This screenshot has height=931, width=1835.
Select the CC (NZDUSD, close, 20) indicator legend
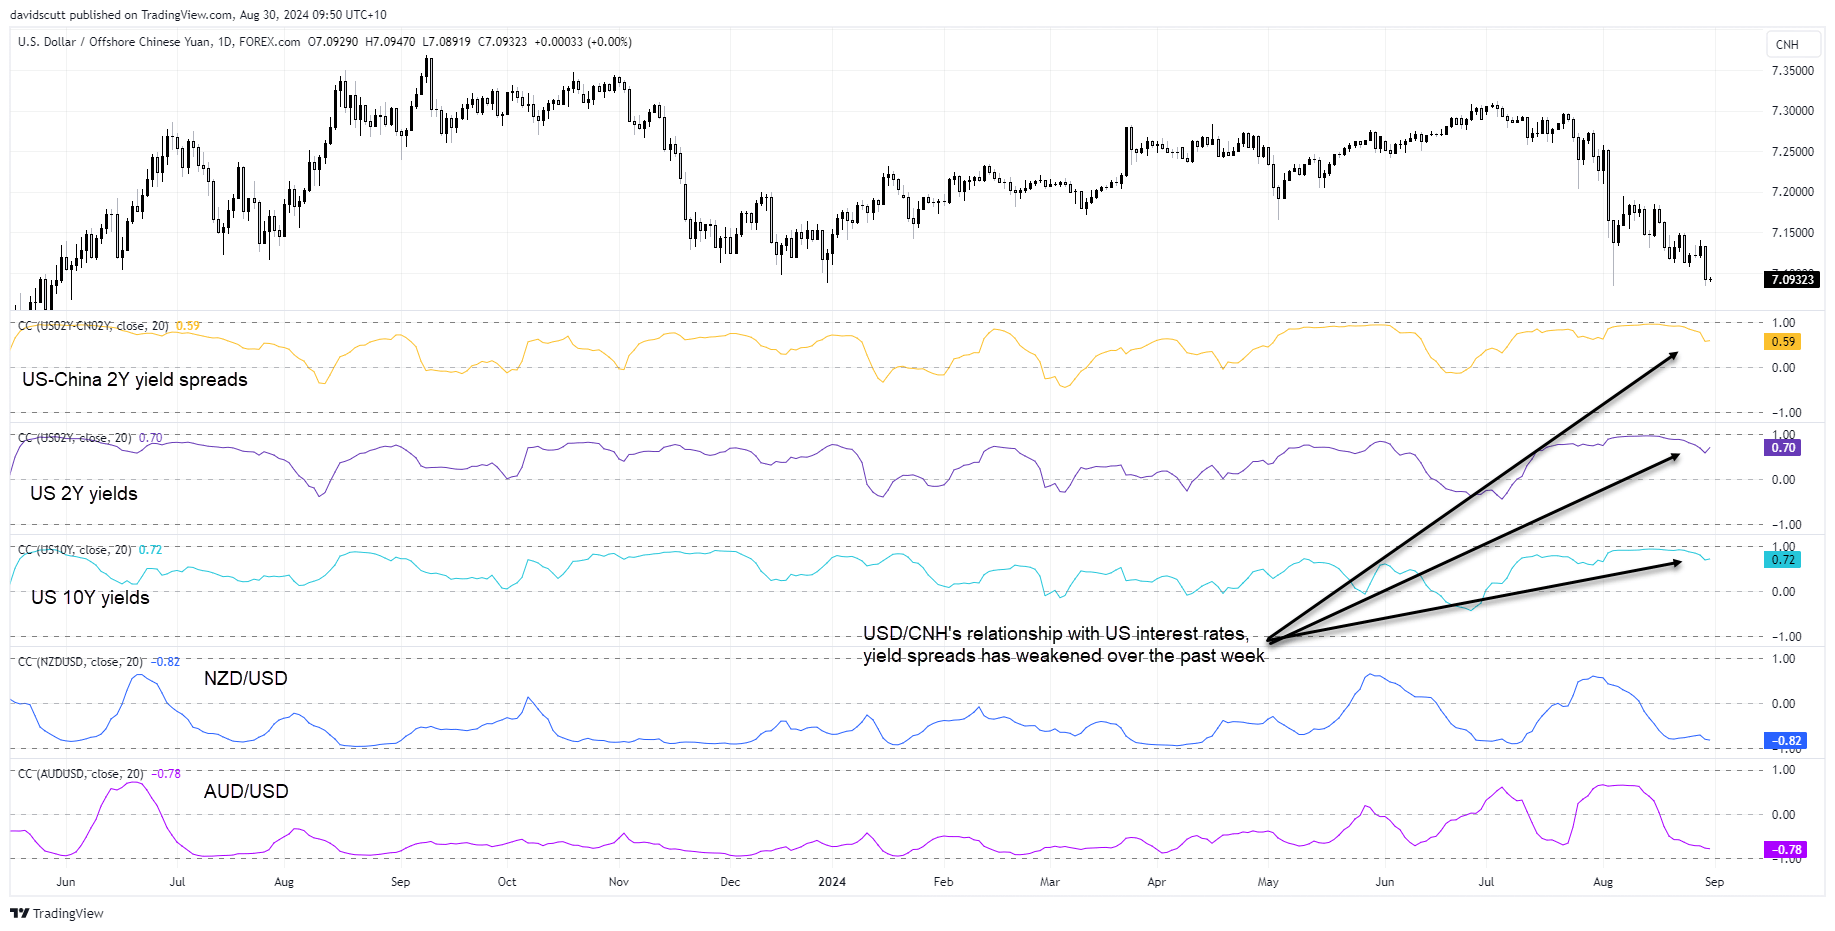coord(81,662)
